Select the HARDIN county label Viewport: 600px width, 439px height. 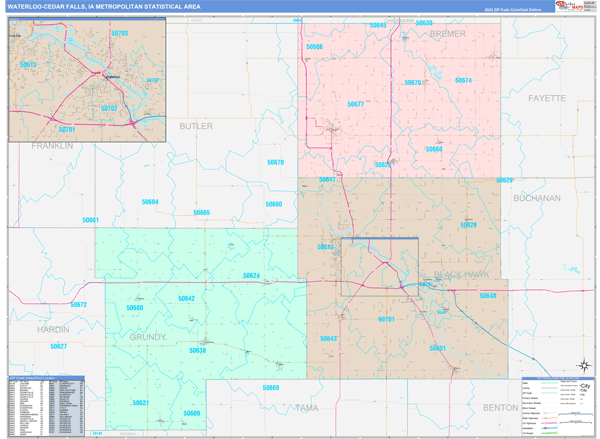pyautogui.click(x=53, y=330)
